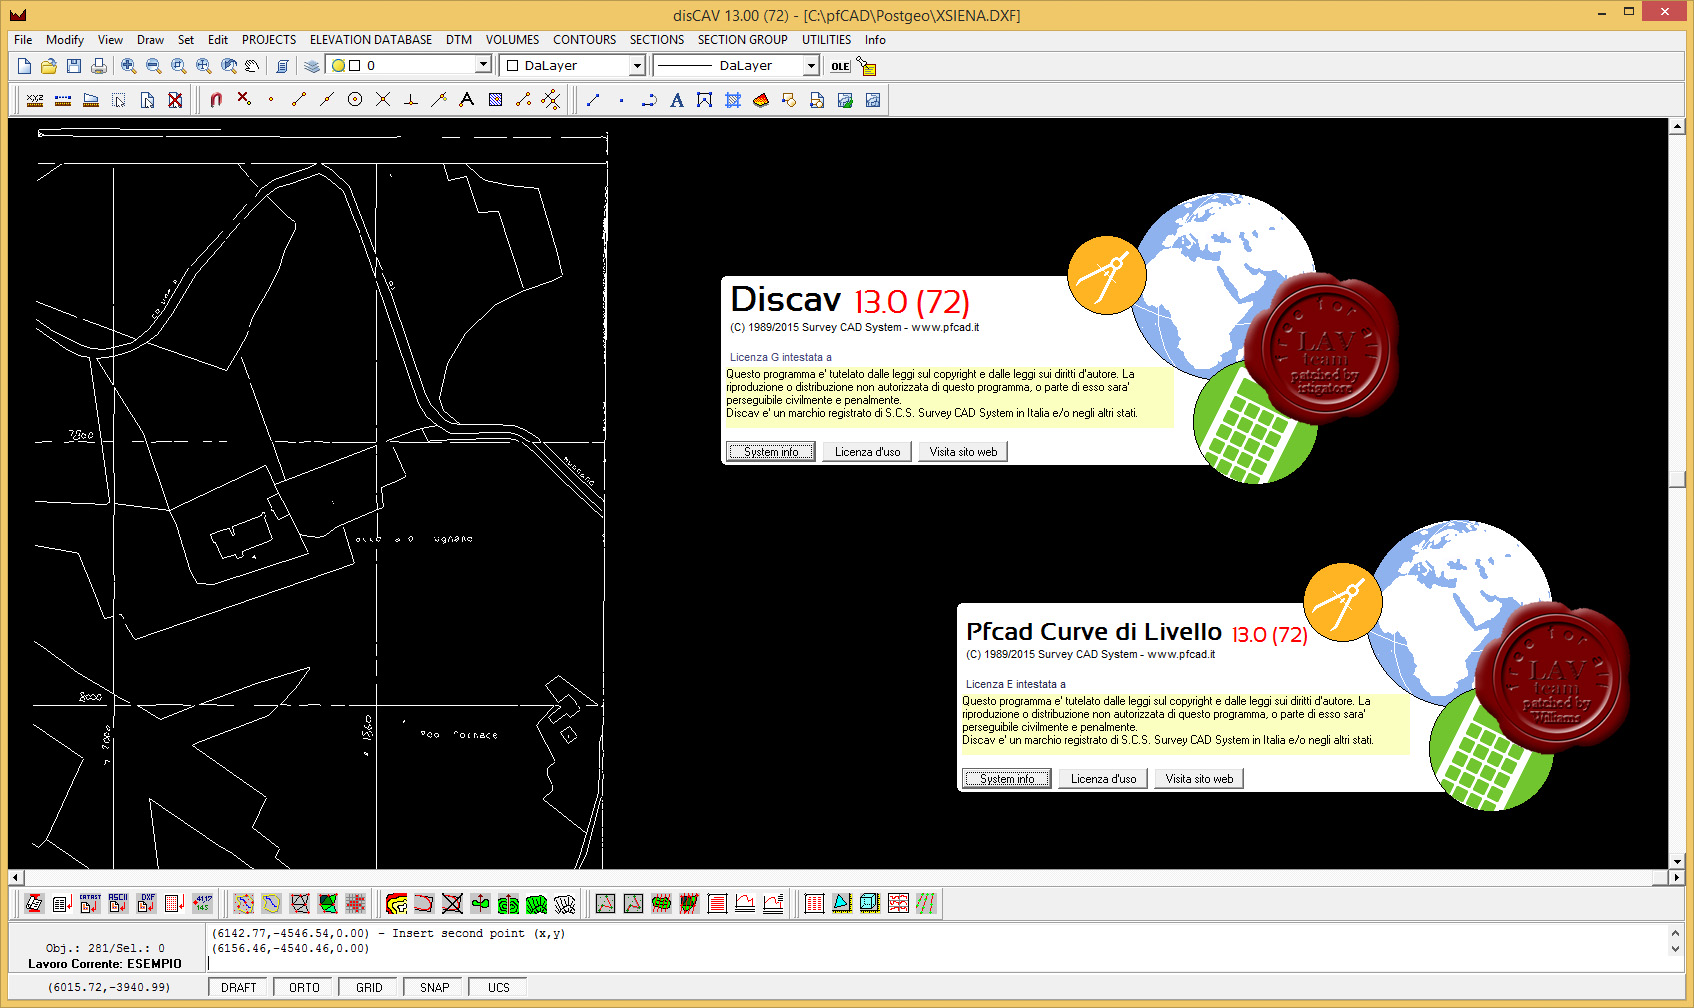Click the Zoom out magnifier icon
1694x1008 pixels.
point(153,66)
